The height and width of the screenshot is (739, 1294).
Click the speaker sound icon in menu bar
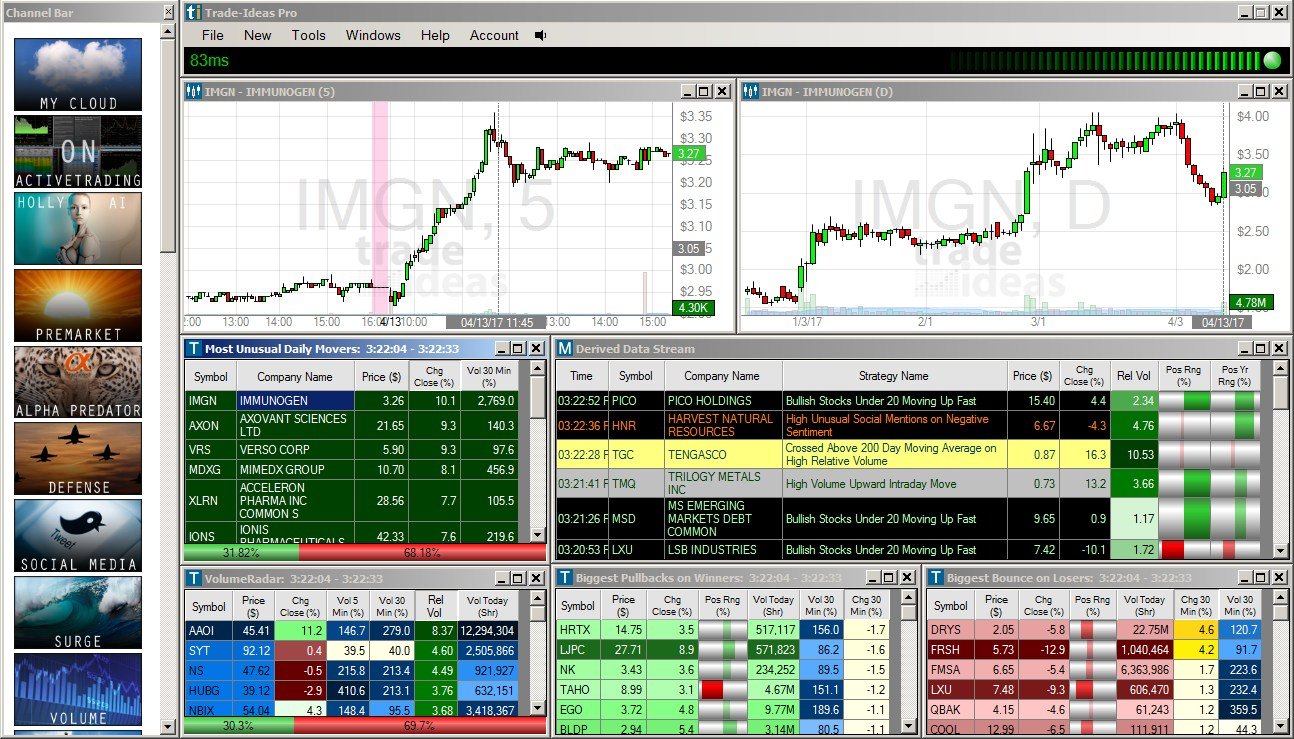[x=541, y=35]
